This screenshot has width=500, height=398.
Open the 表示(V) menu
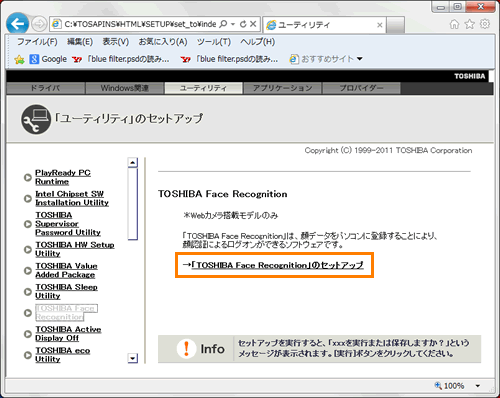[x=115, y=42]
